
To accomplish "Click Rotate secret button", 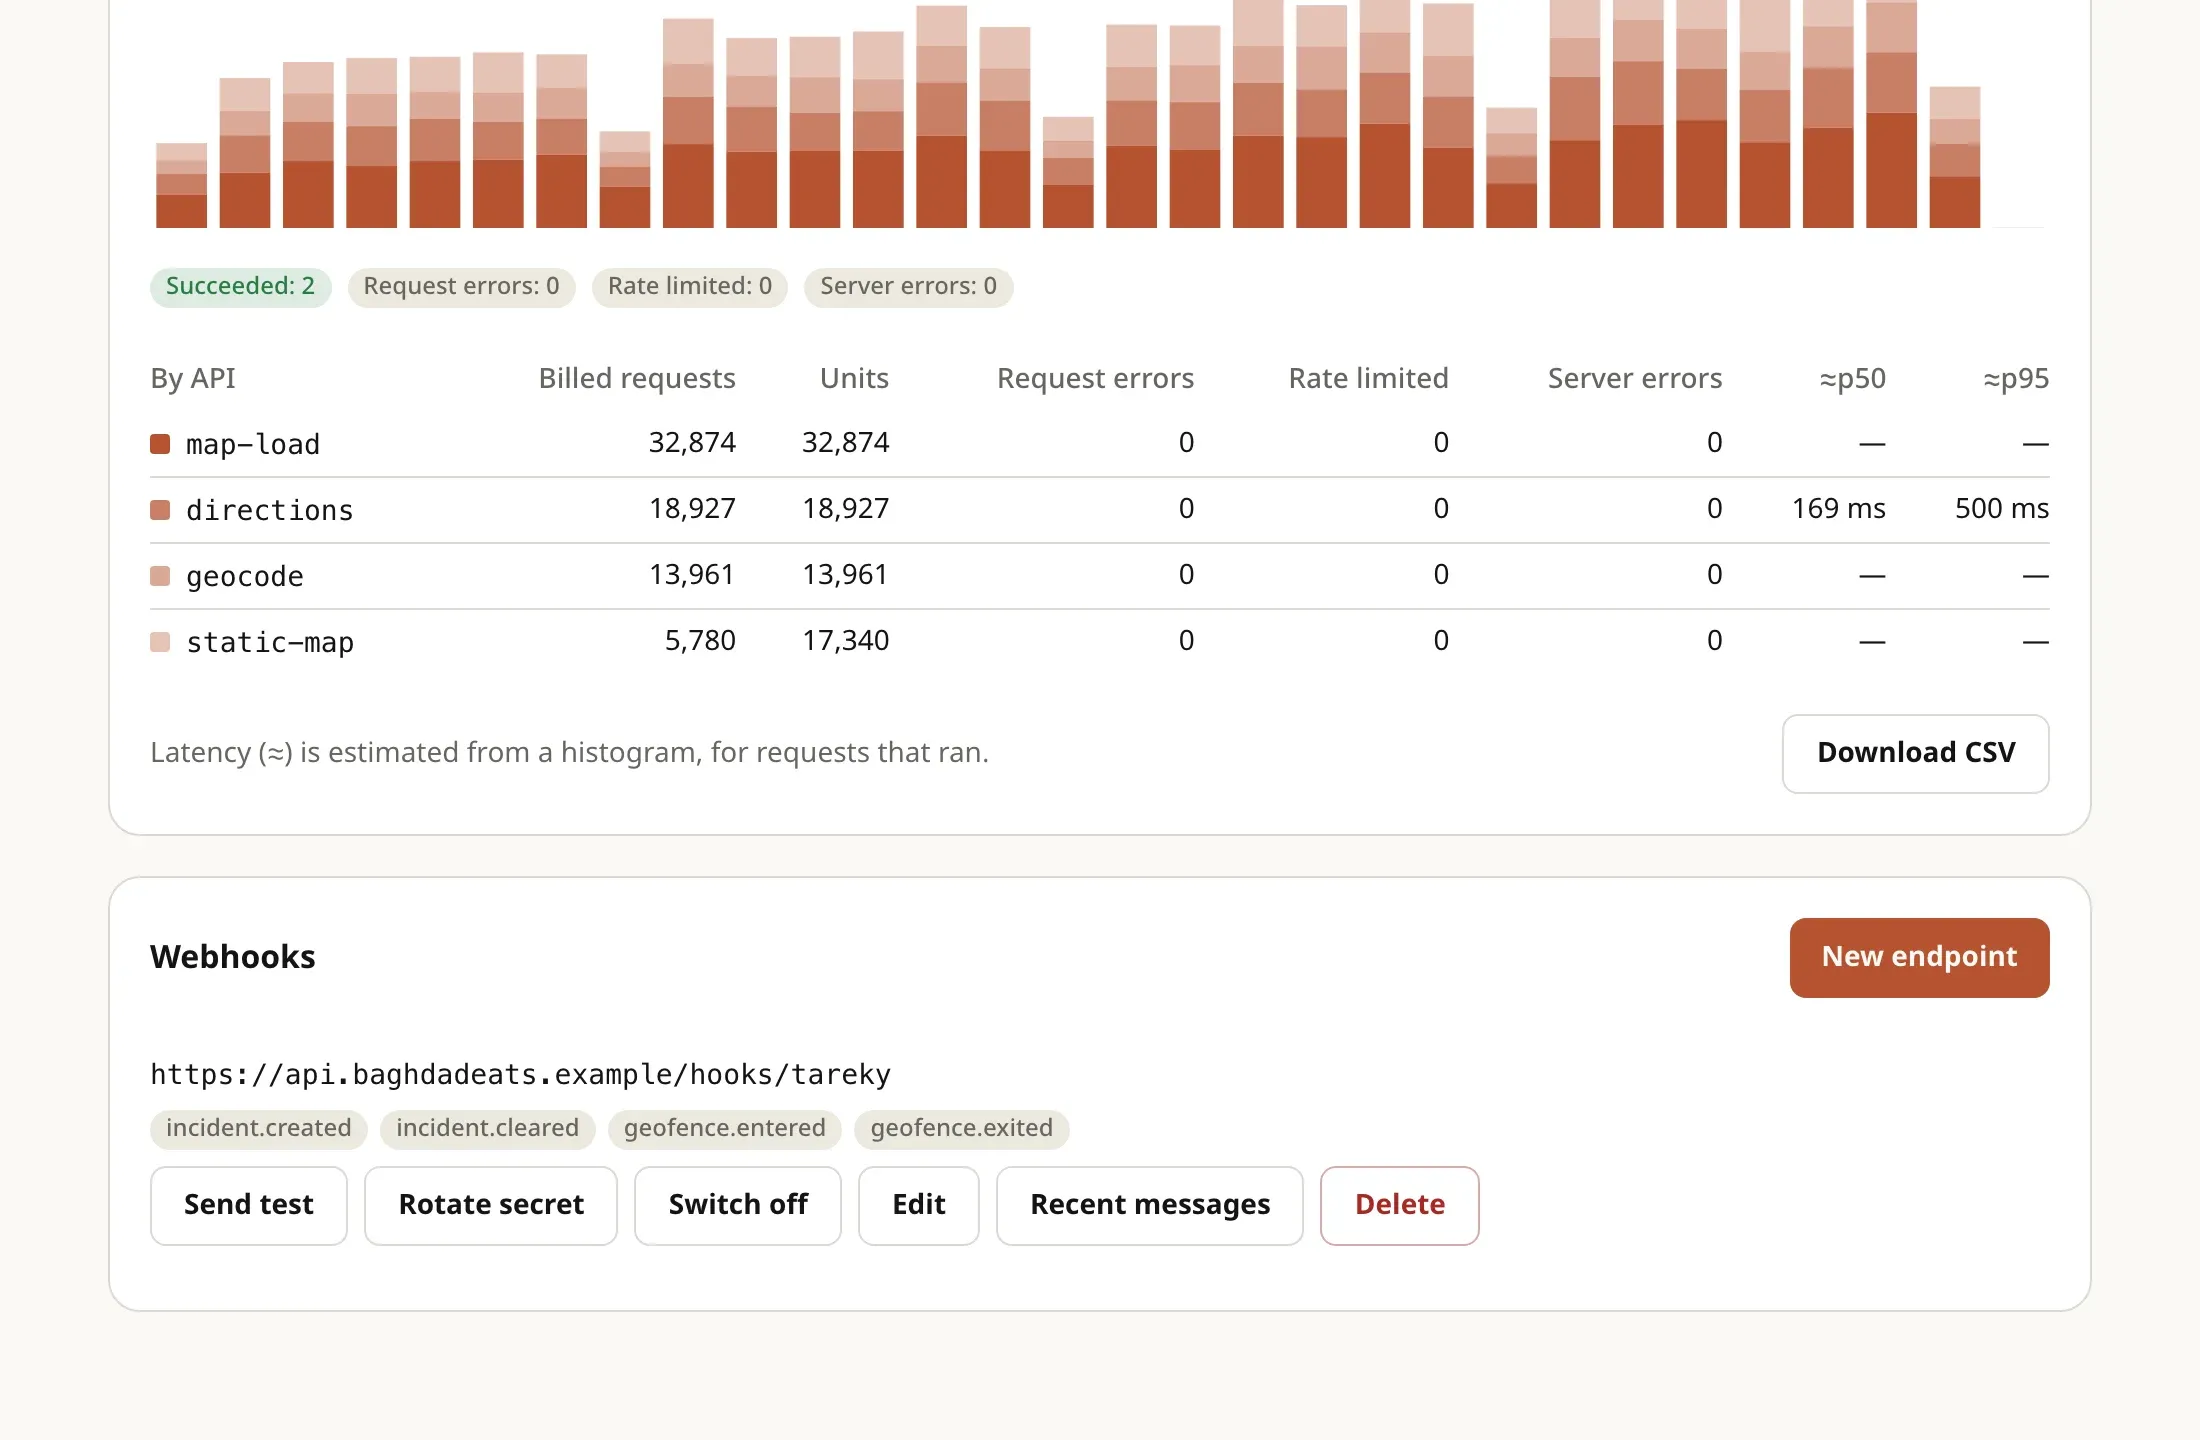I will [491, 1205].
